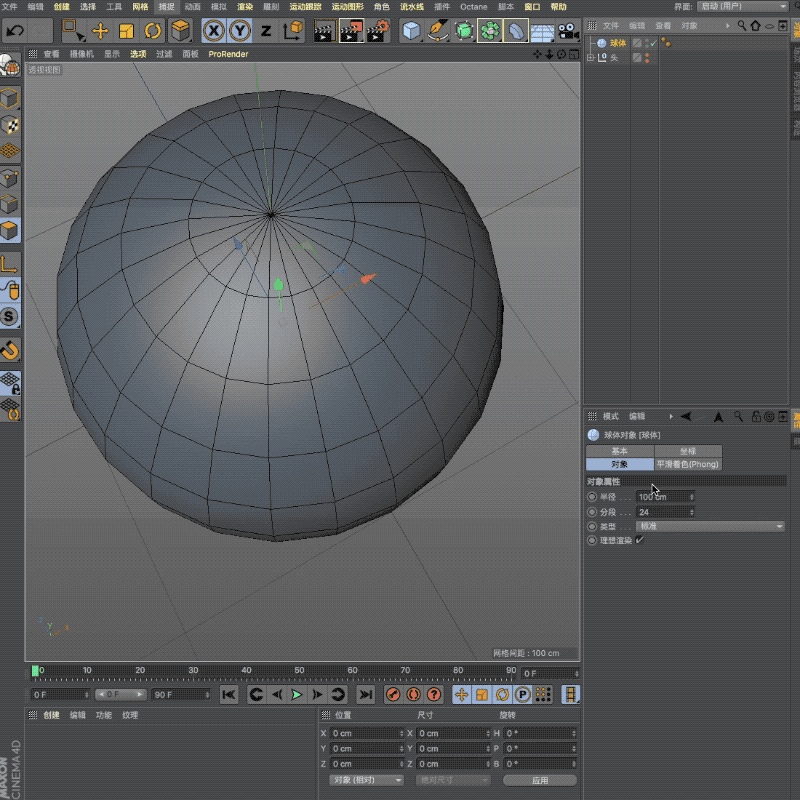Image resolution: width=800 pixels, height=800 pixels.
Task: Open the Floor environment objects icon
Action: (542, 32)
